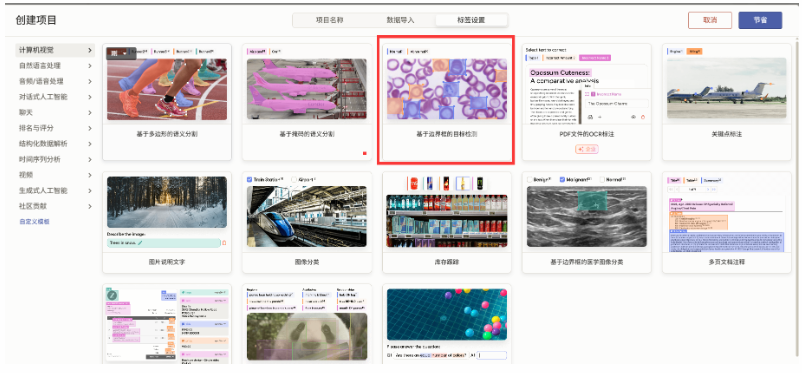Expand the 对话式人工智能 category chevron
The image size is (802, 373).
(90, 97)
